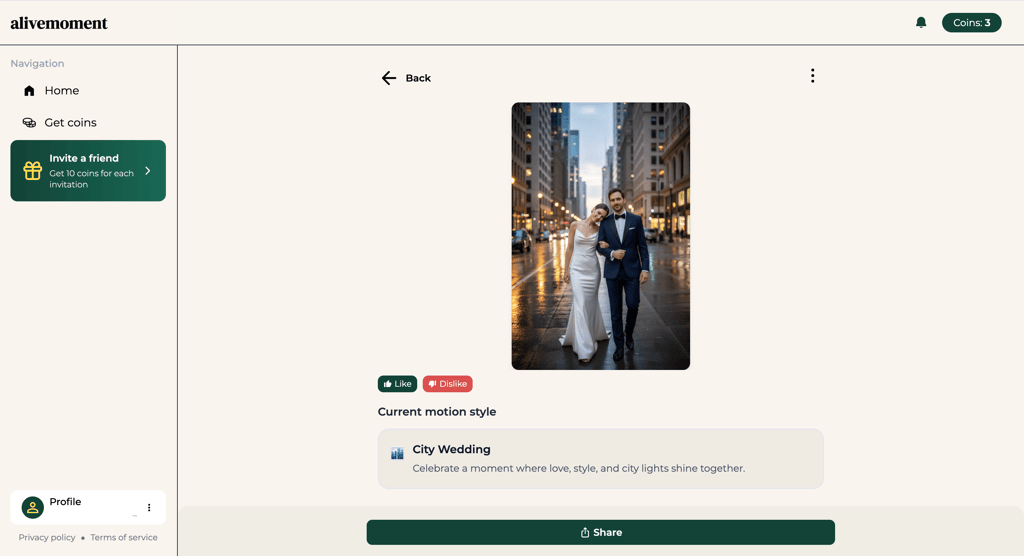
Task: Click the Navigation section label
Action: 37,63
